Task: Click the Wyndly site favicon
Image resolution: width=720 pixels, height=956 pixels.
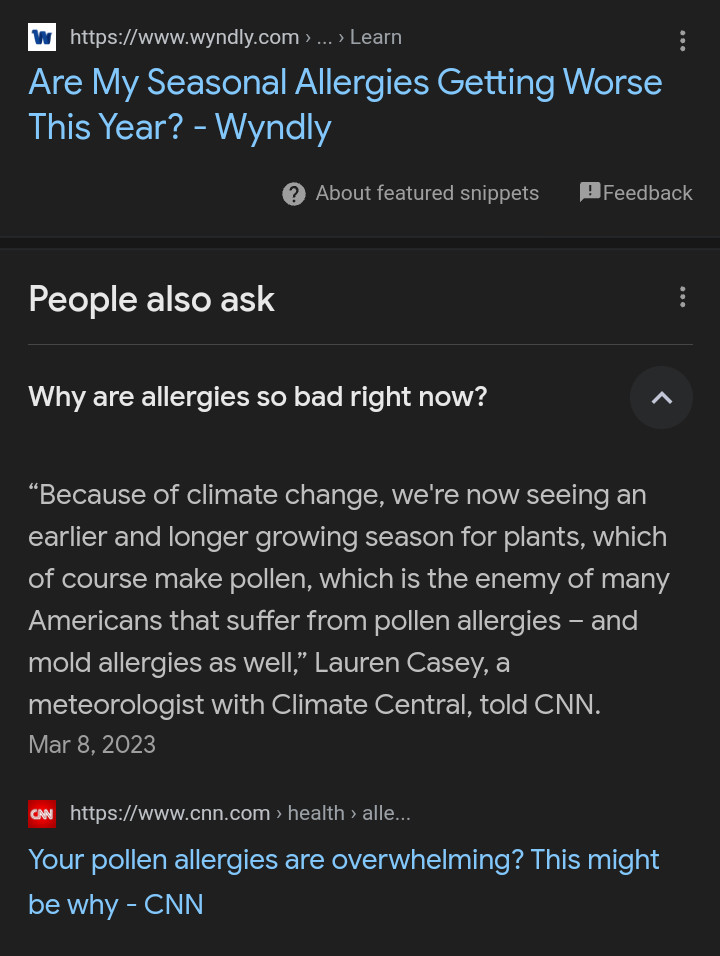Action: 42,38
